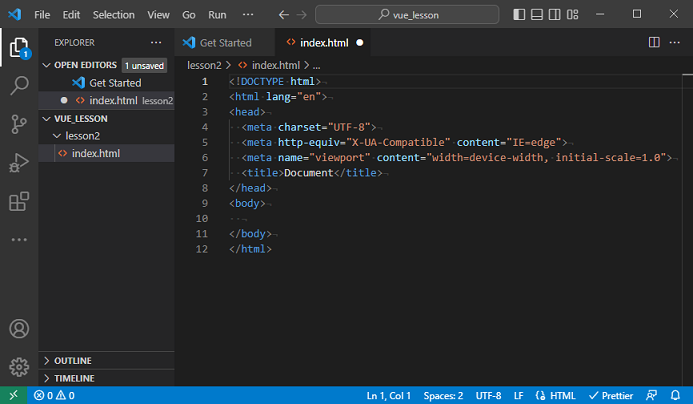The height and width of the screenshot is (404, 693).
Task: Open the Go menu
Action: coord(189,15)
